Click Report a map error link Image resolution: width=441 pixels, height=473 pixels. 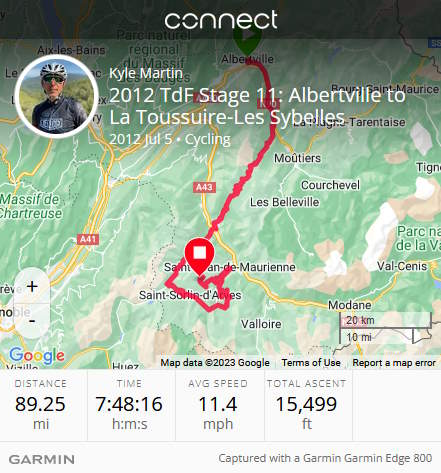point(394,363)
